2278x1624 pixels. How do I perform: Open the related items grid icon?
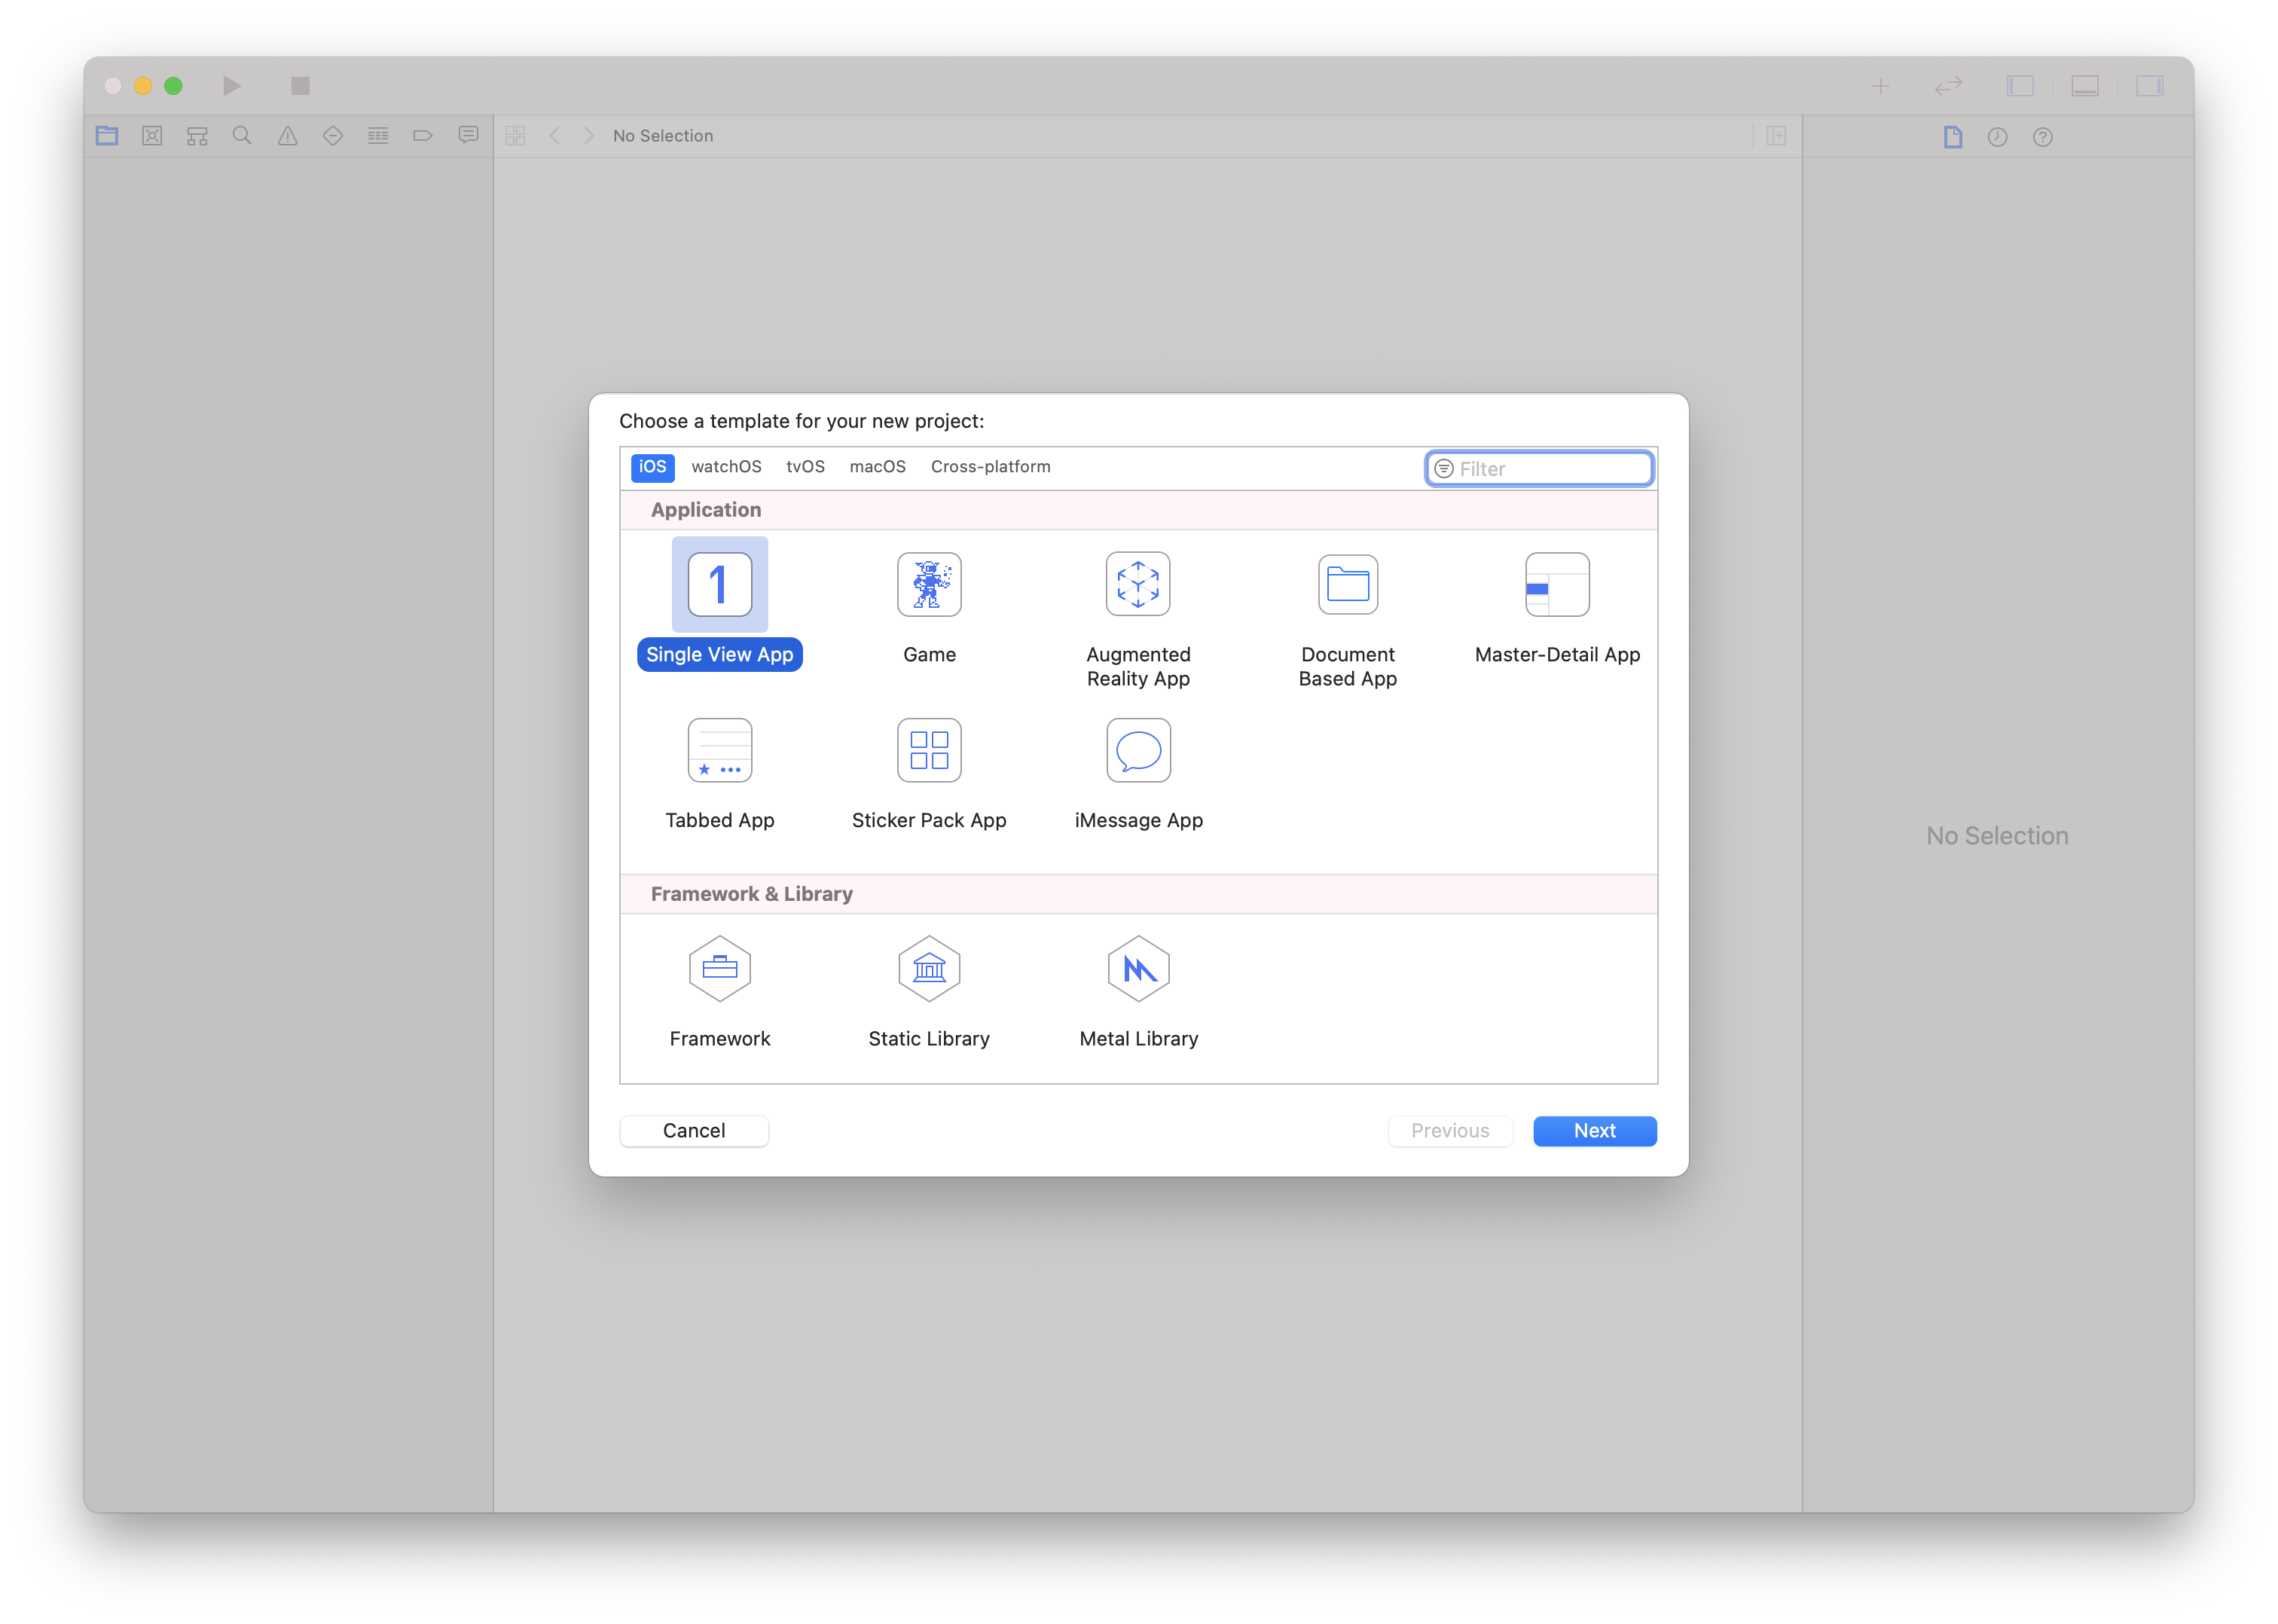point(515,136)
